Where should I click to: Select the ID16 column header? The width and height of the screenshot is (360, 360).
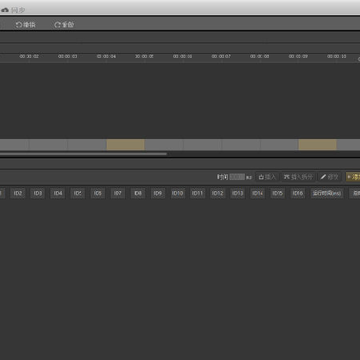click(x=297, y=193)
